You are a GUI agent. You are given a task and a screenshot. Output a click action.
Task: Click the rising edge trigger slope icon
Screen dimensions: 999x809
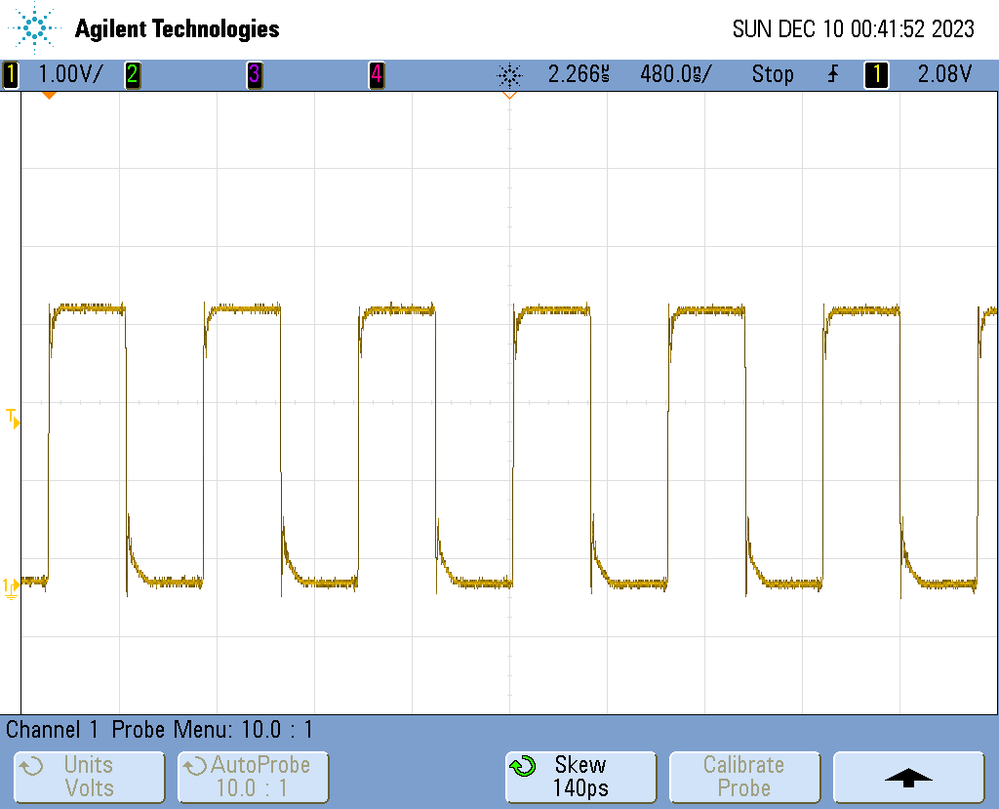(833, 75)
